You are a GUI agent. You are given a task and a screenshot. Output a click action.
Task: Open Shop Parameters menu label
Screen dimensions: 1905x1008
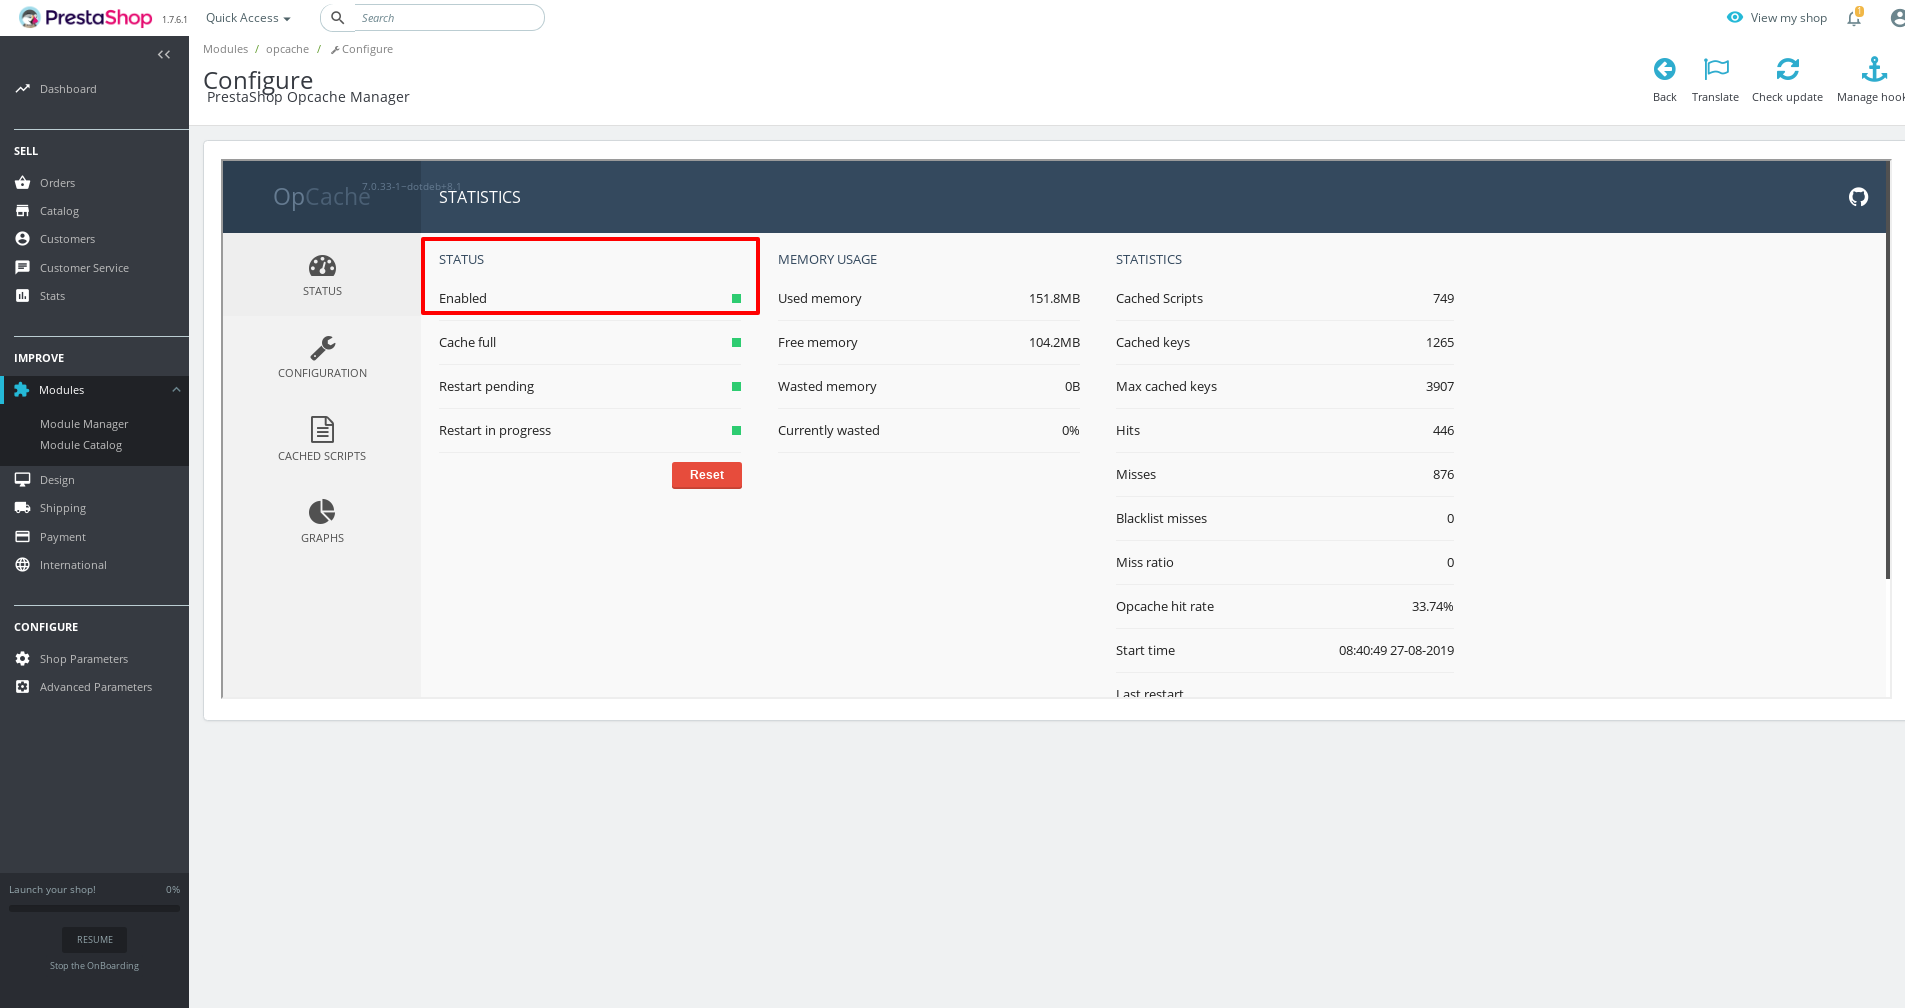coord(84,659)
